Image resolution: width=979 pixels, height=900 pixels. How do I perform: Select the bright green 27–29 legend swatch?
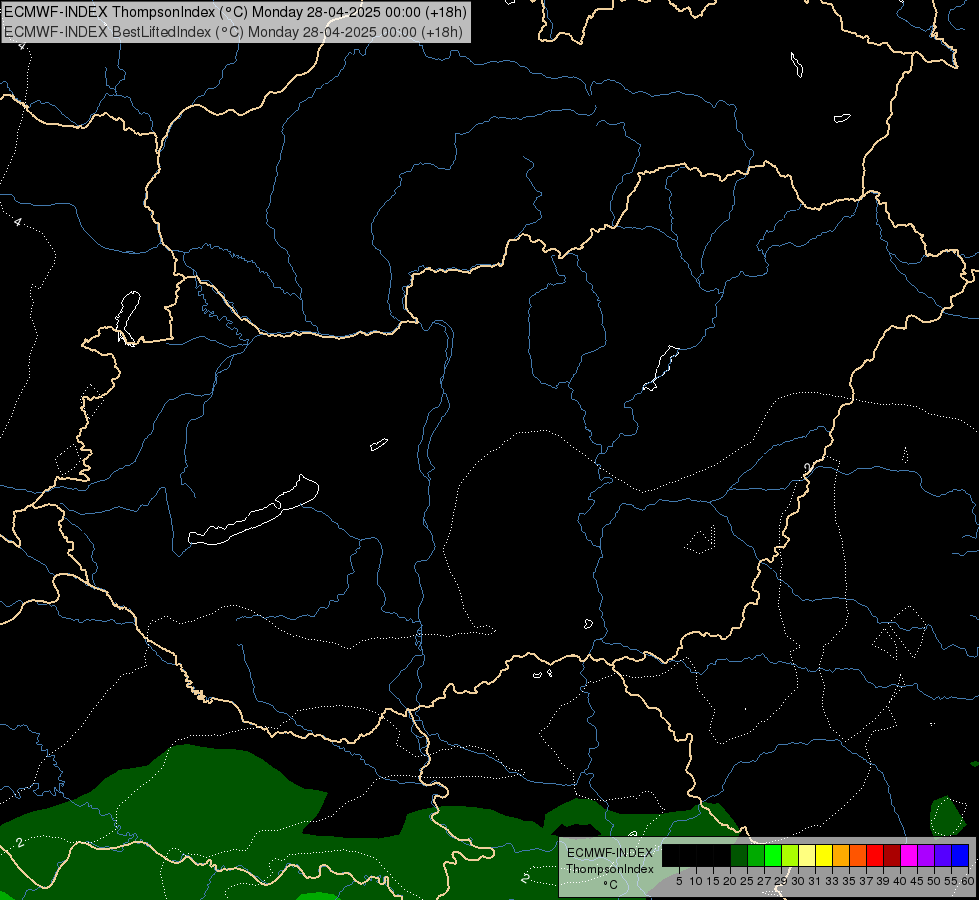click(x=772, y=855)
